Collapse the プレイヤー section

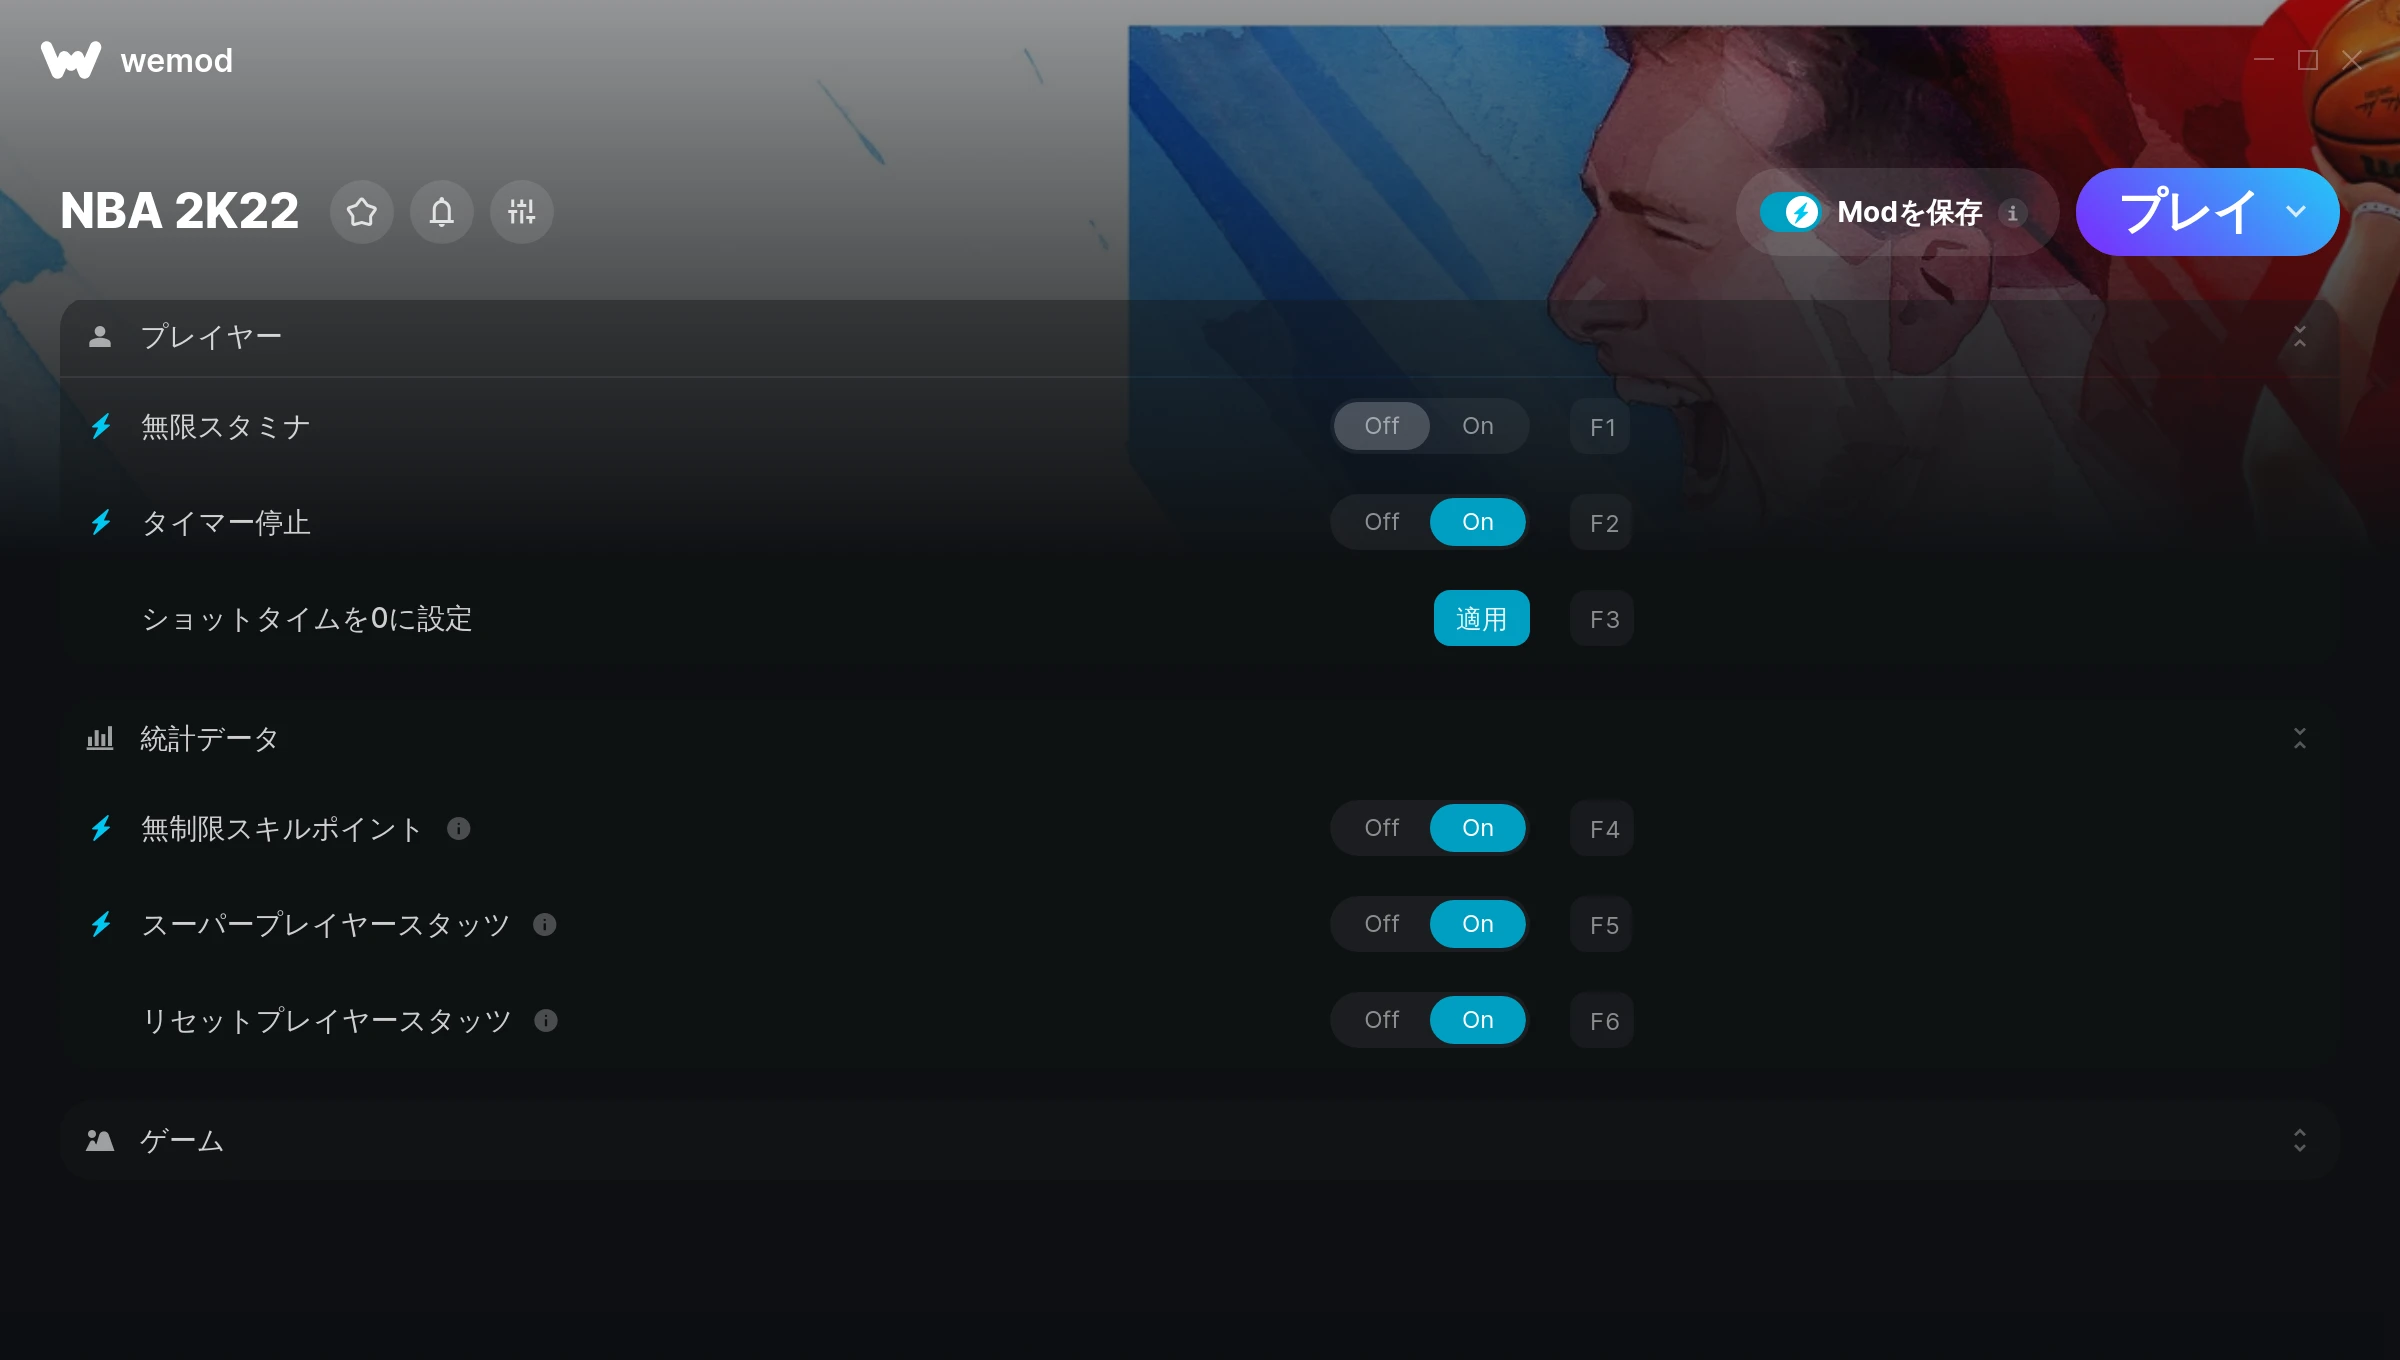2300,337
